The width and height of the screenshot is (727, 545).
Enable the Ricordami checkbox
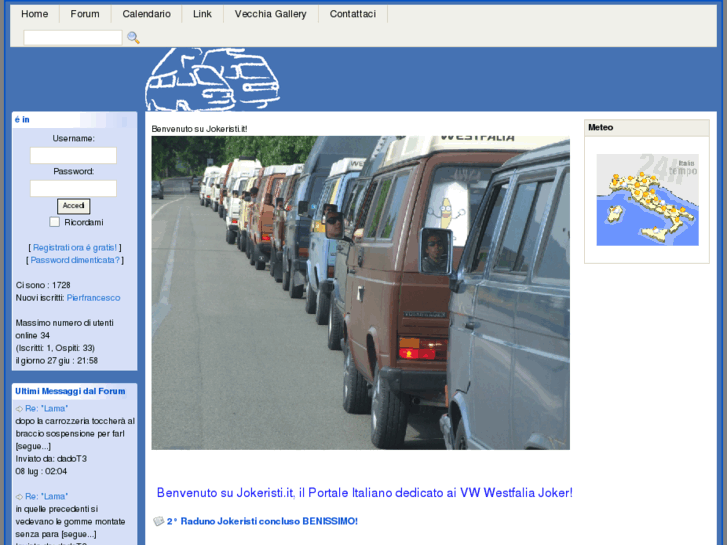55,222
